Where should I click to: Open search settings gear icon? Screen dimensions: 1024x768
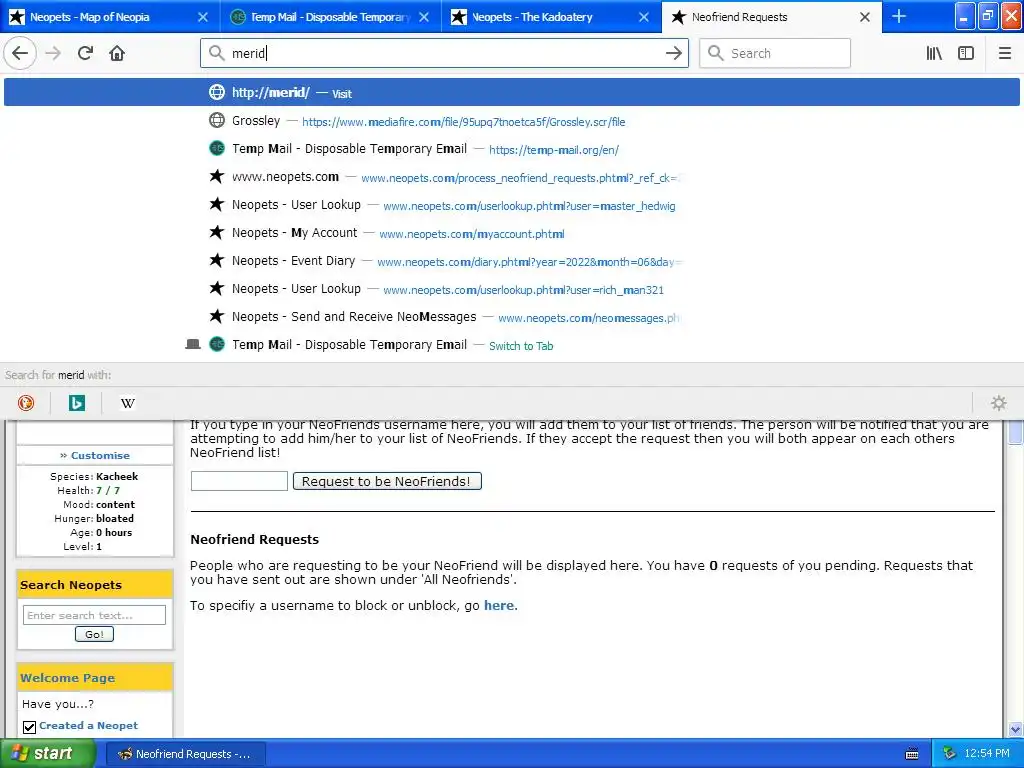coord(999,403)
